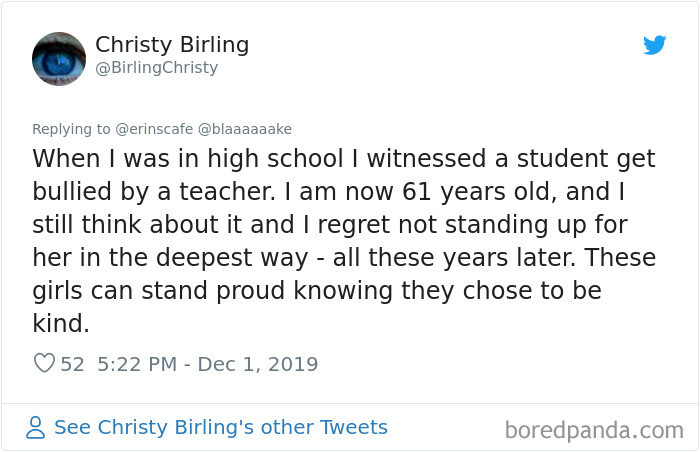The height and width of the screenshot is (452, 700).
Task: Click the like count 52
Action: click(73, 364)
